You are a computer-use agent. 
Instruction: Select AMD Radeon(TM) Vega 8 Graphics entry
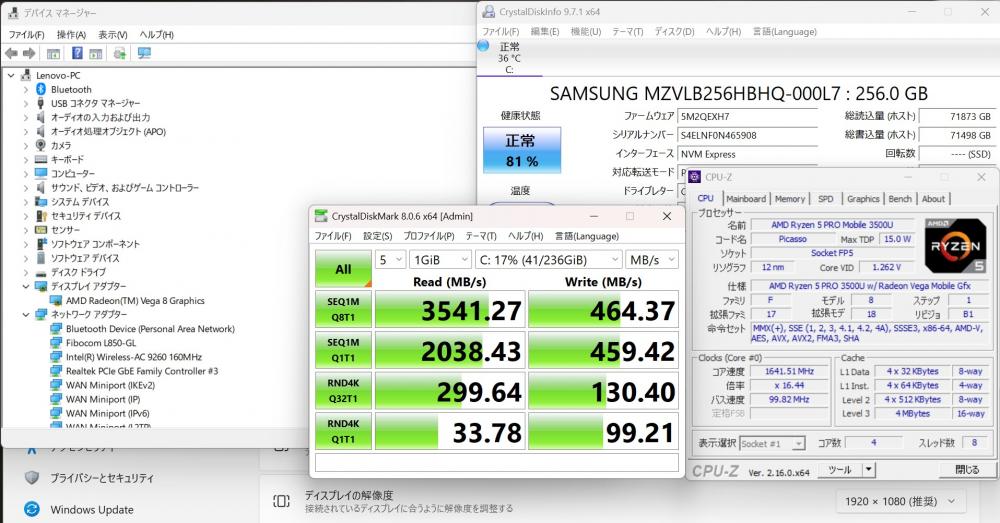[135, 300]
